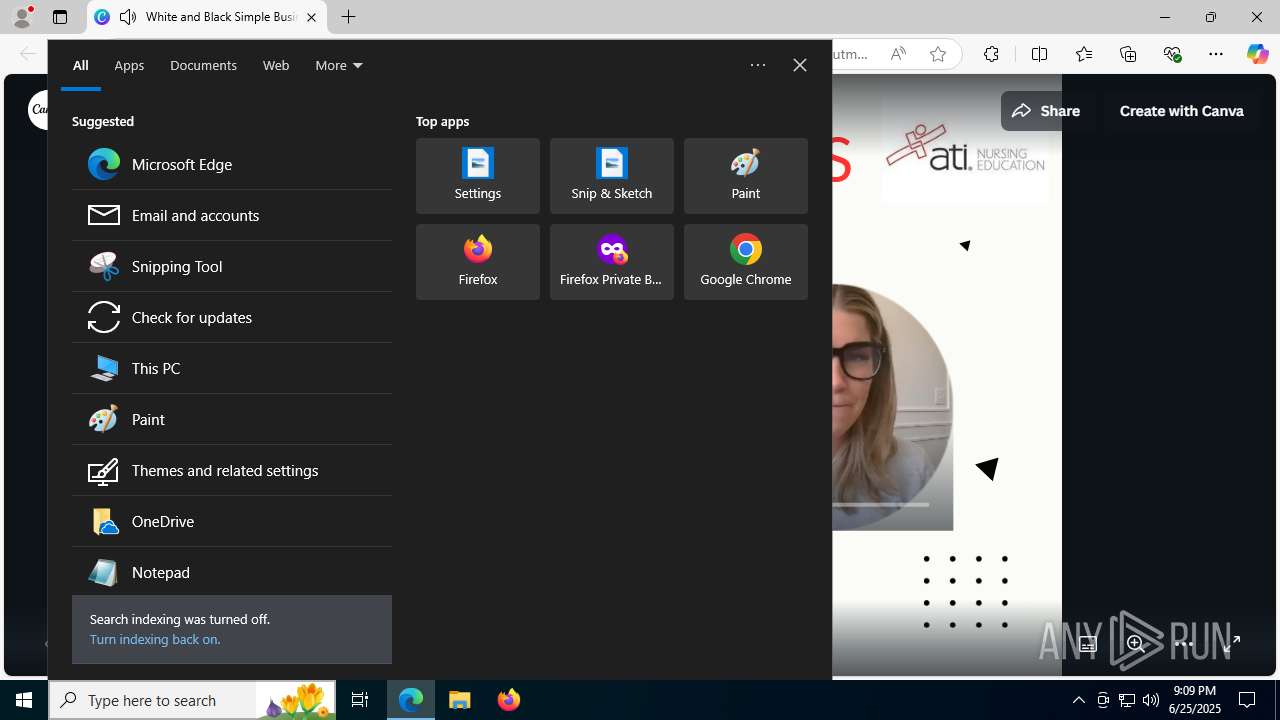Go back in Edge browser
The width and height of the screenshot is (1280, 720).
coord(27,54)
